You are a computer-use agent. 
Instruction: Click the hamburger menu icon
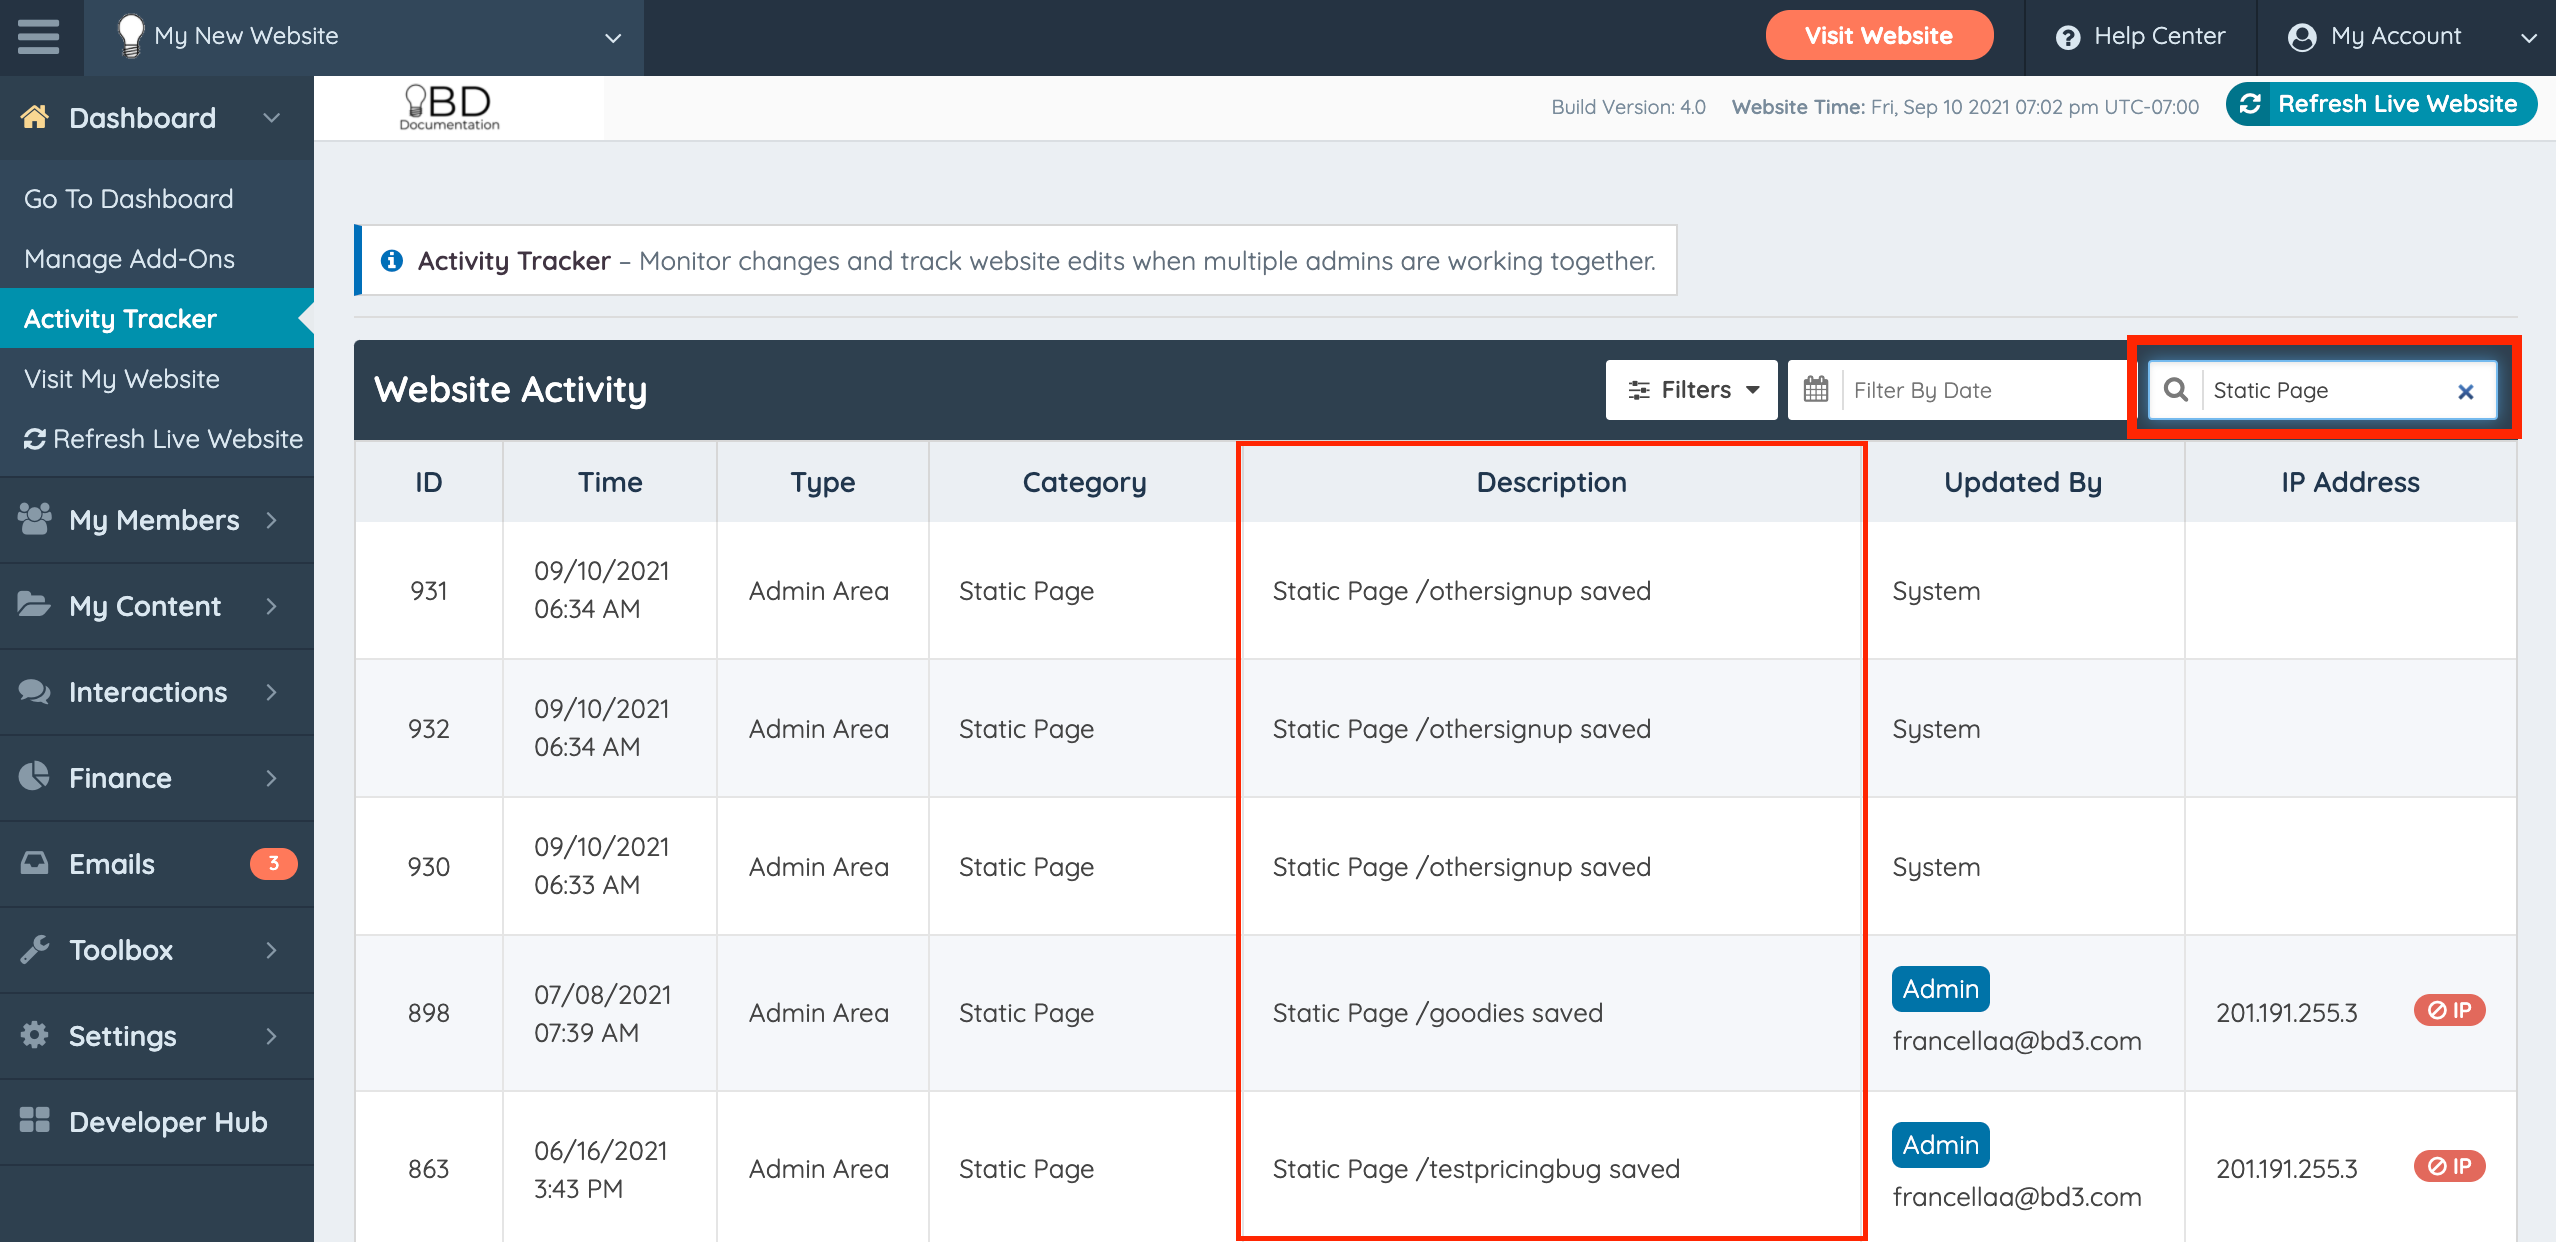39,37
